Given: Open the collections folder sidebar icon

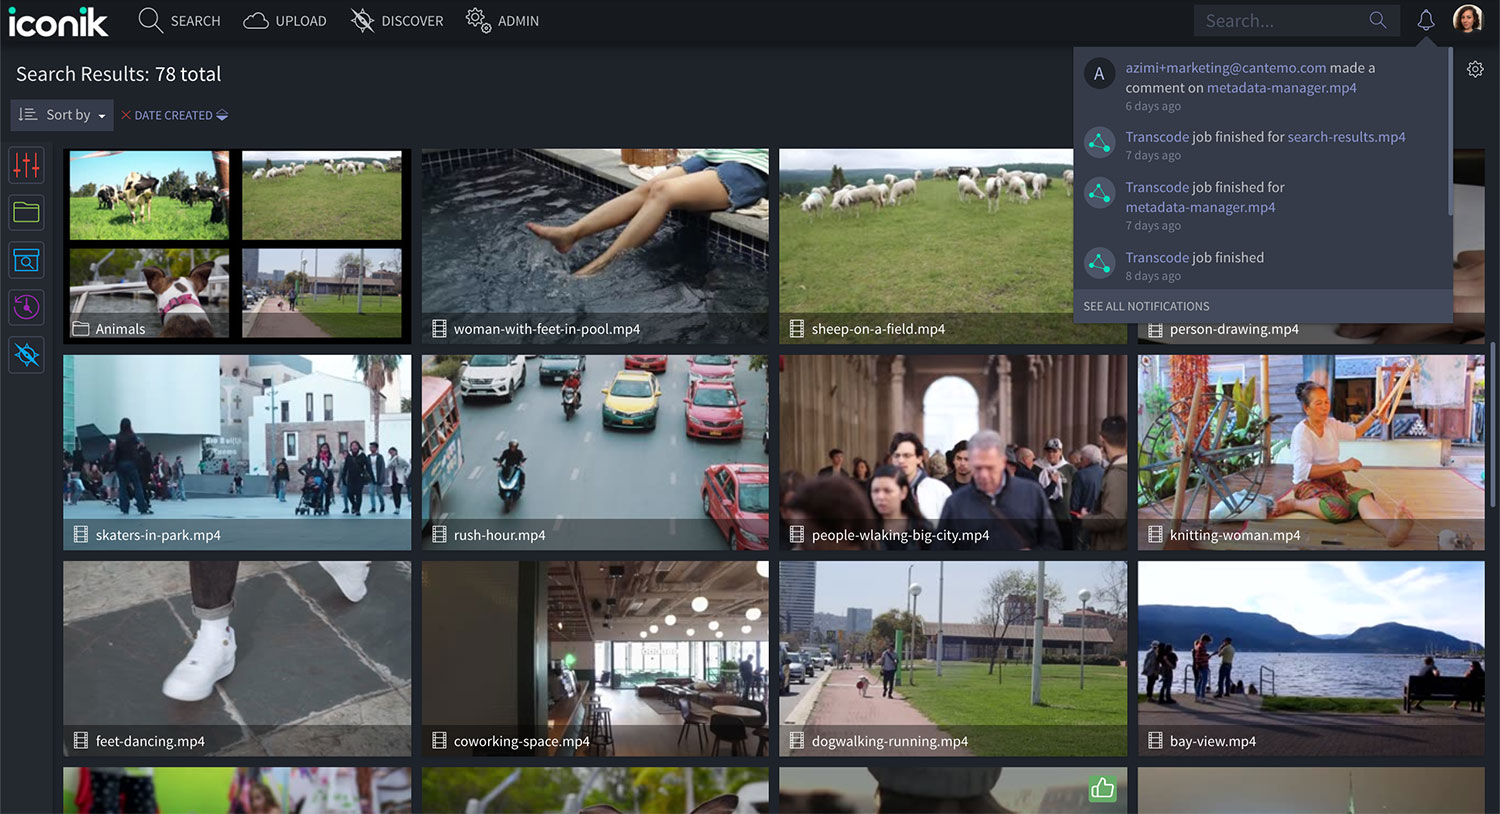Looking at the screenshot, I should pyautogui.click(x=27, y=212).
